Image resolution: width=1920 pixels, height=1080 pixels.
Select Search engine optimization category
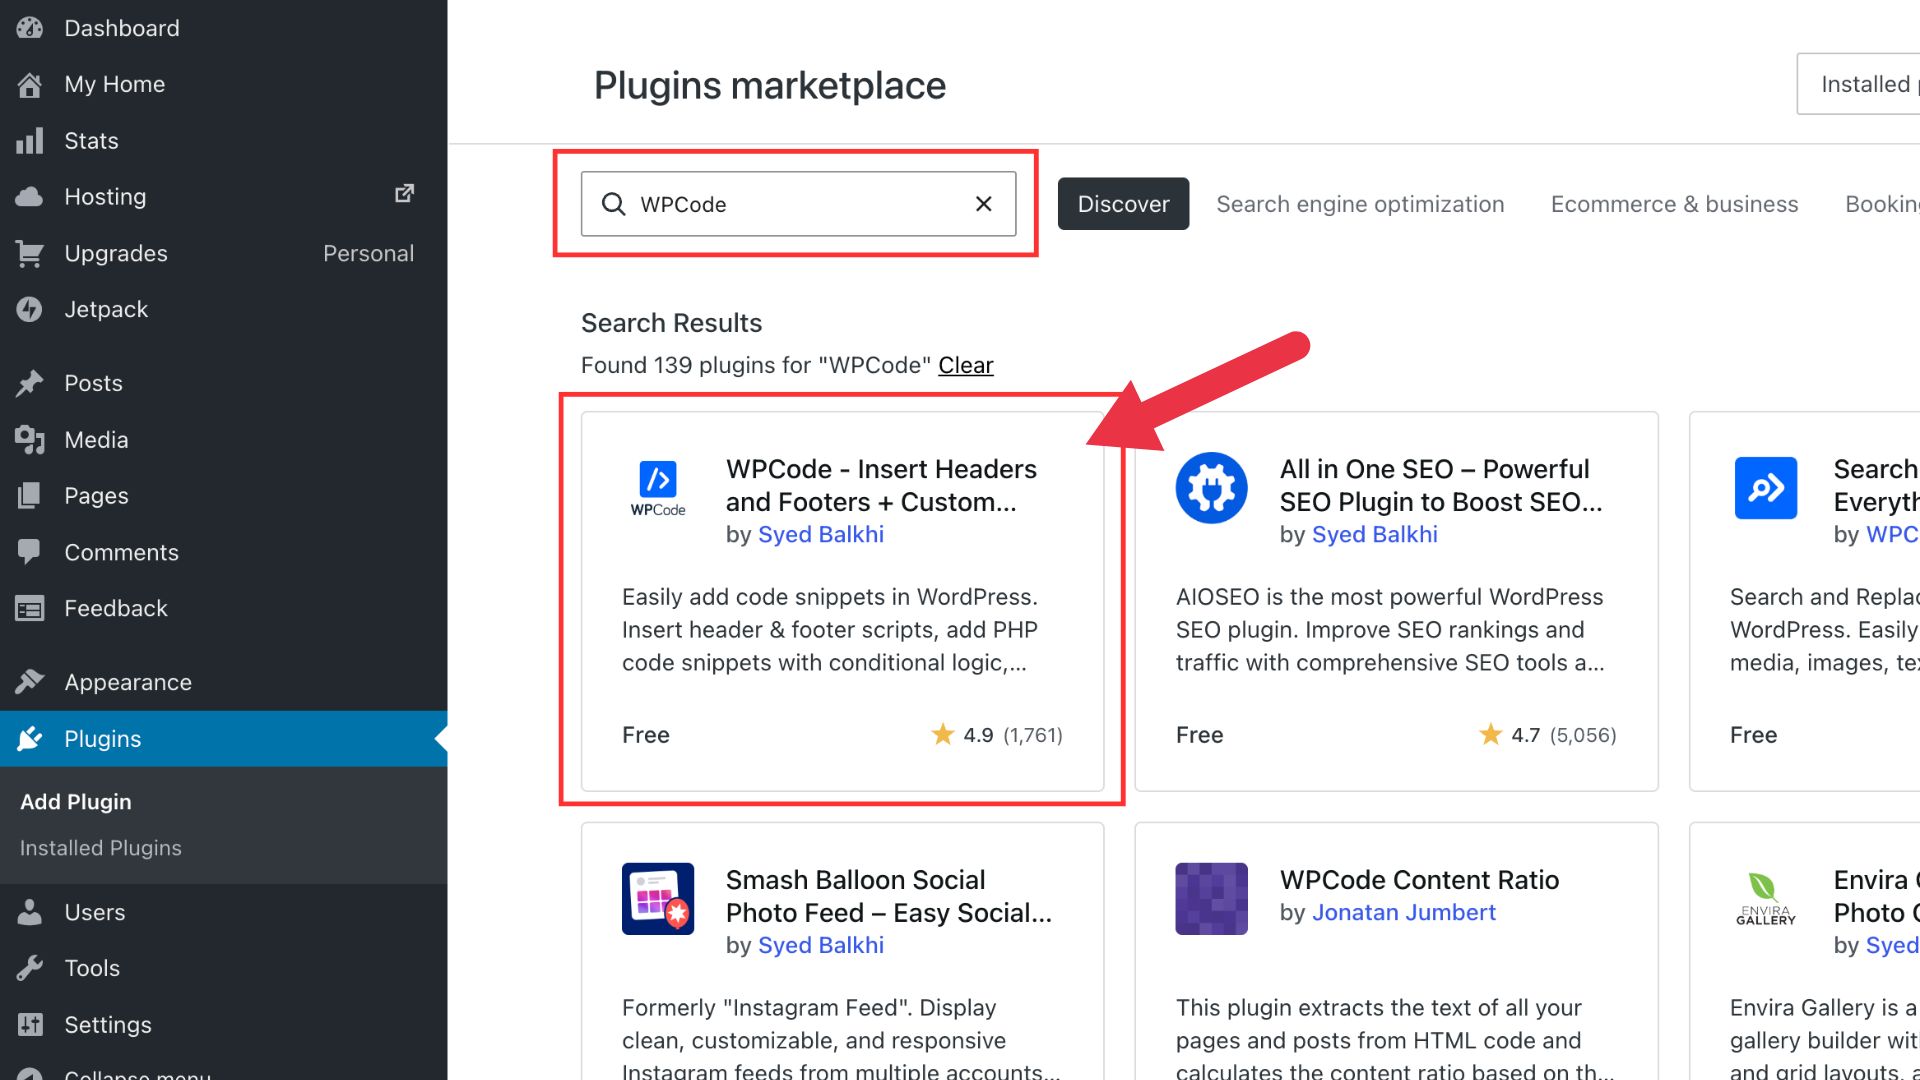[1360, 204]
